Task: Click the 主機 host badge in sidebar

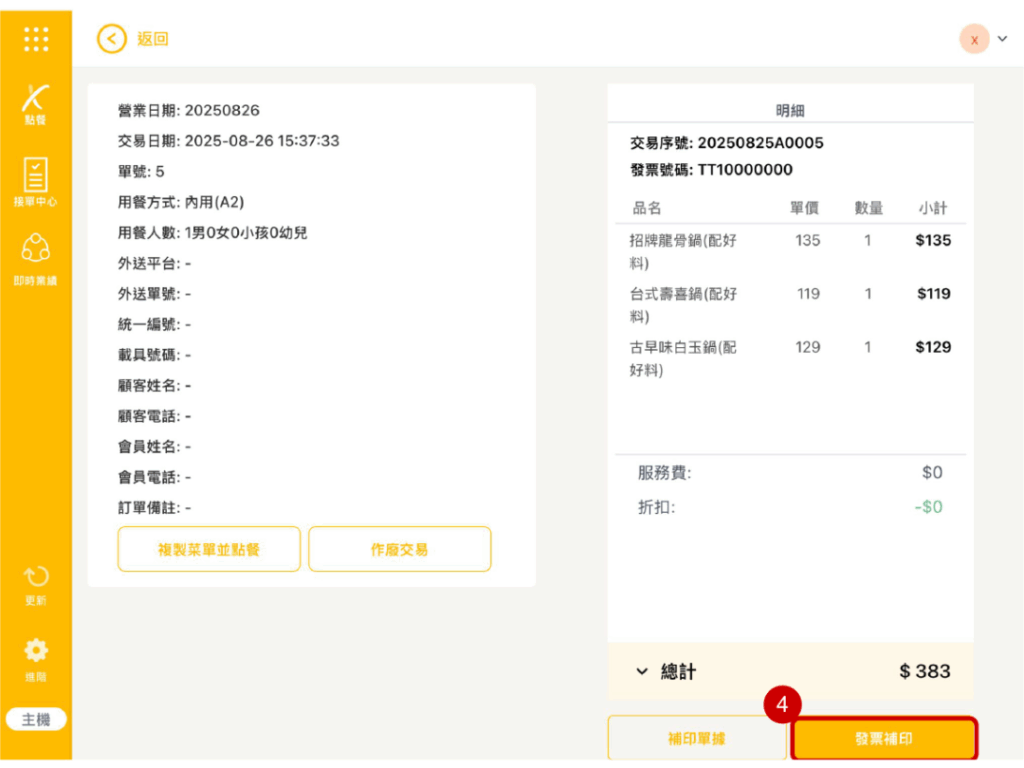Action: [36, 719]
